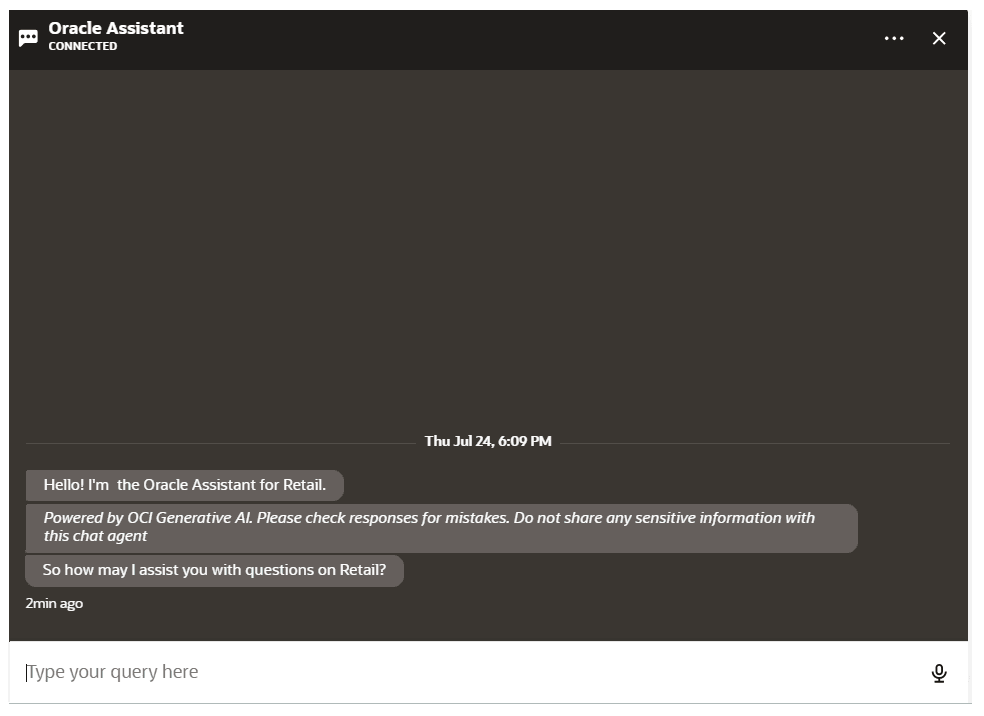This screenshot has height=716, width=984.
Task: Click the ellipsis icon in the top bar
Action: click(x=893, y=38)
